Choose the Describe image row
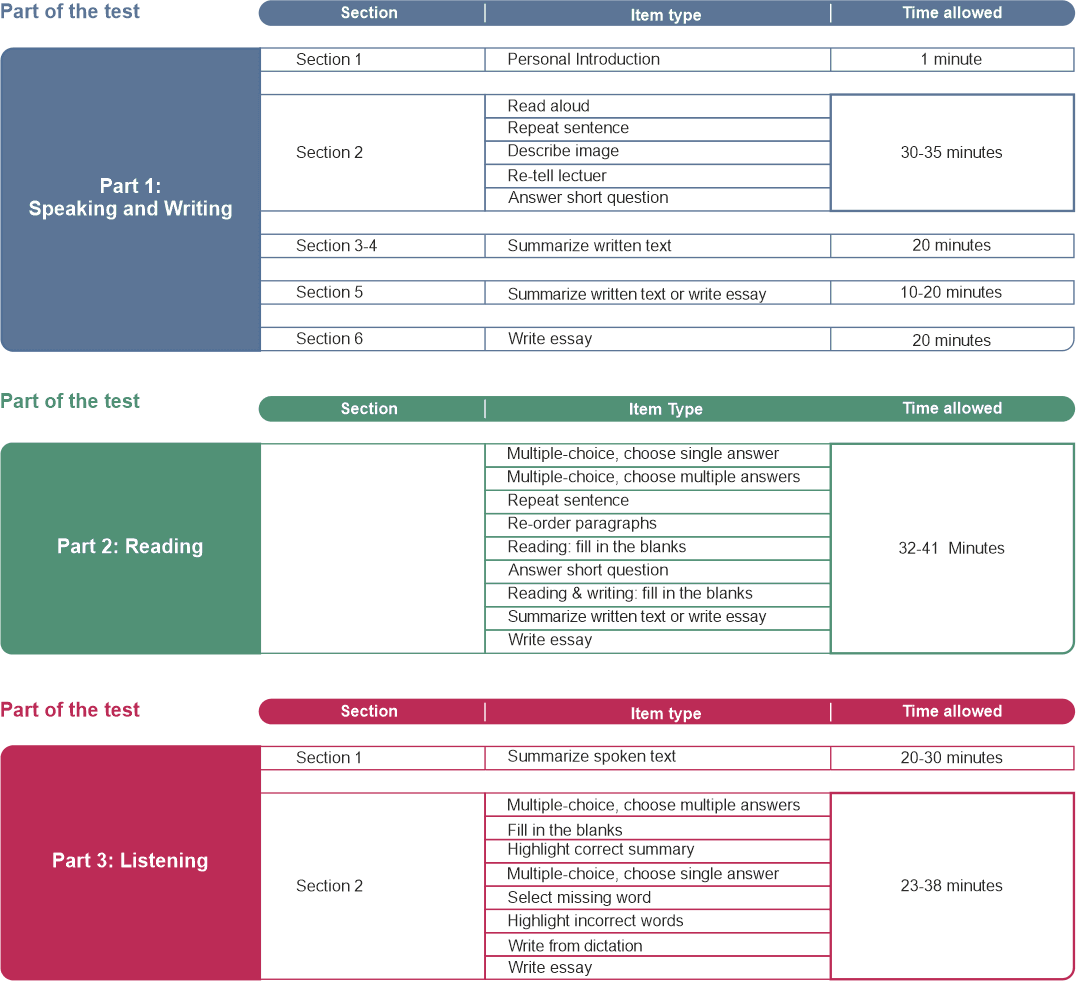This screenshot has height=981, width=1076. coord(563,152)
